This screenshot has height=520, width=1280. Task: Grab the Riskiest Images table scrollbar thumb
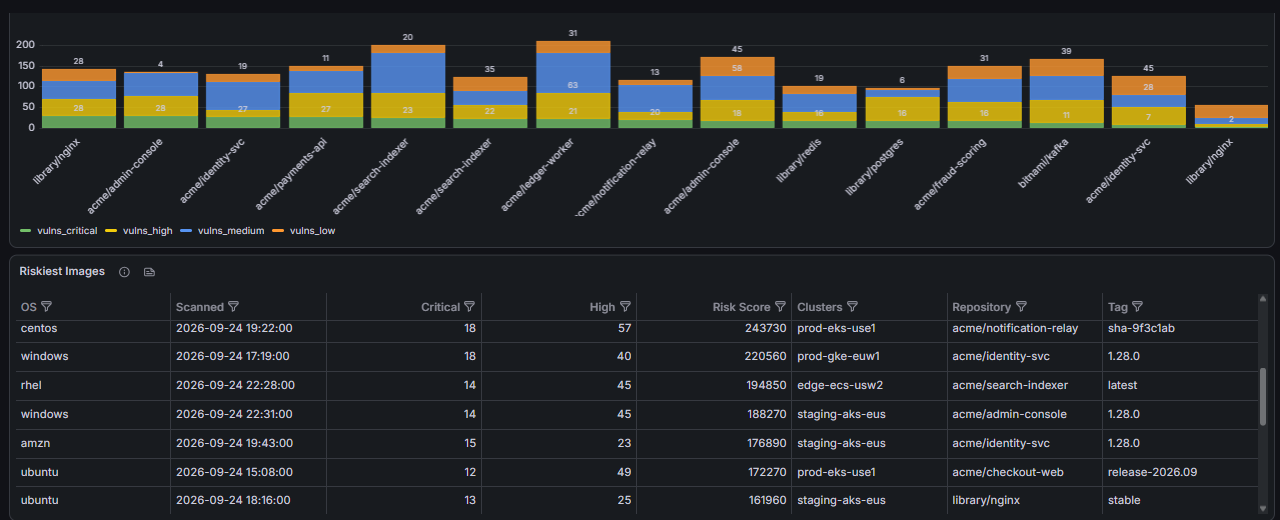click(x=1263, y=396)
